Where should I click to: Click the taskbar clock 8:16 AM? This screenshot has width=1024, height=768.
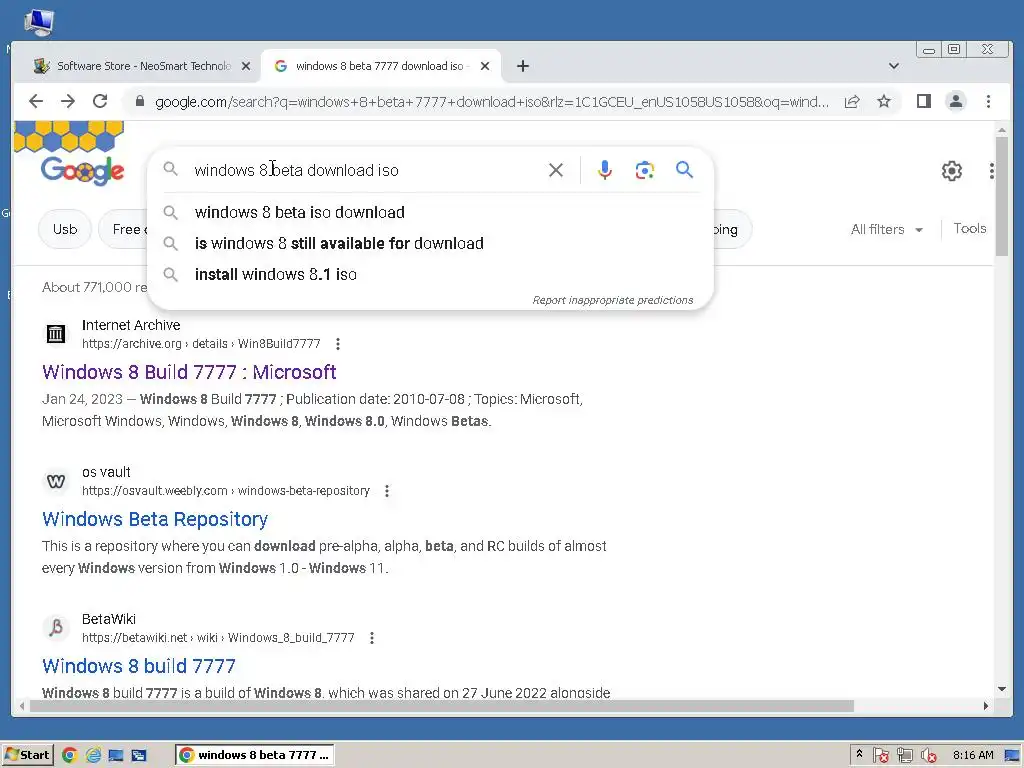pos(973,755)
